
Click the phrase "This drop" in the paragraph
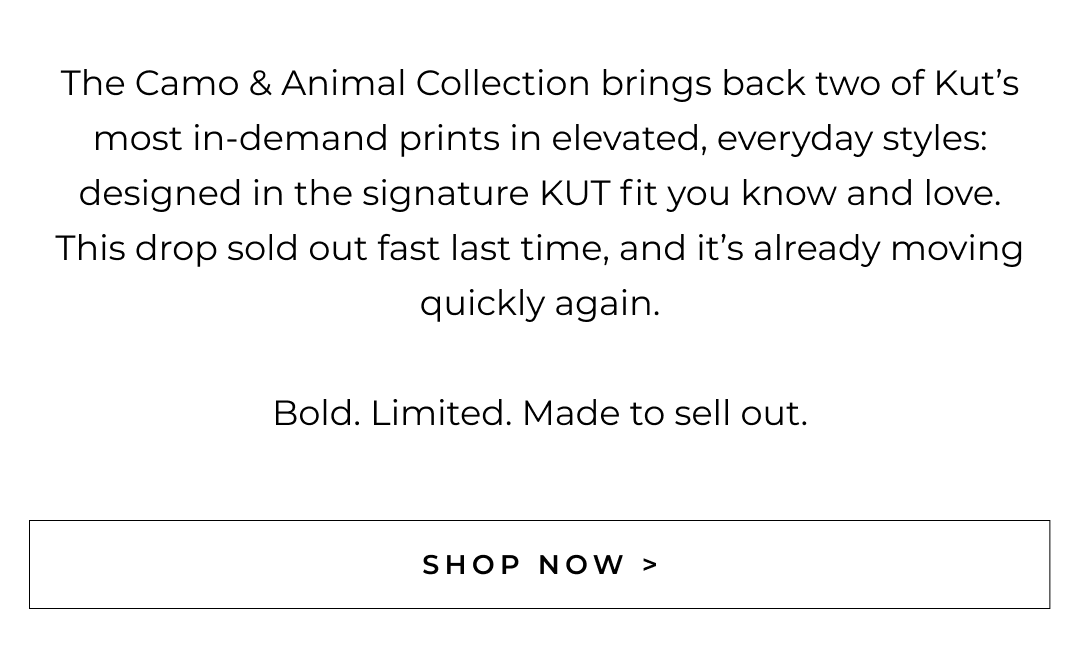click(x=135, y=248)
